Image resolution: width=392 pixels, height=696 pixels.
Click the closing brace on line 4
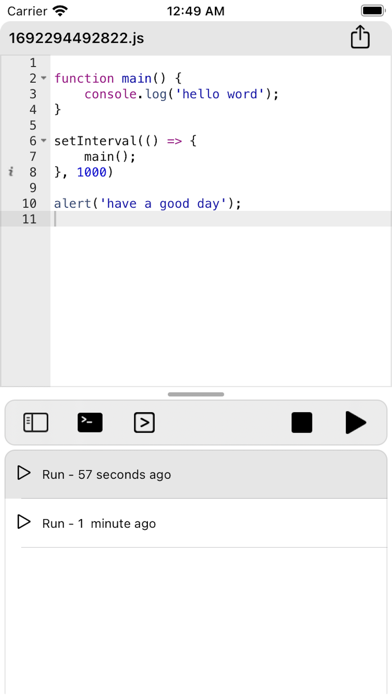[58, 110]
